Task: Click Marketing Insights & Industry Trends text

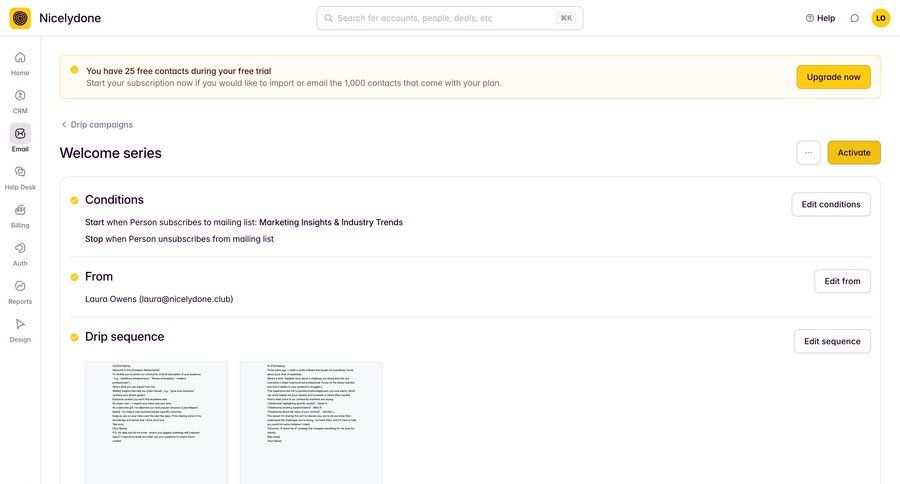Action: pyautogui.click(x=331, y=222)
